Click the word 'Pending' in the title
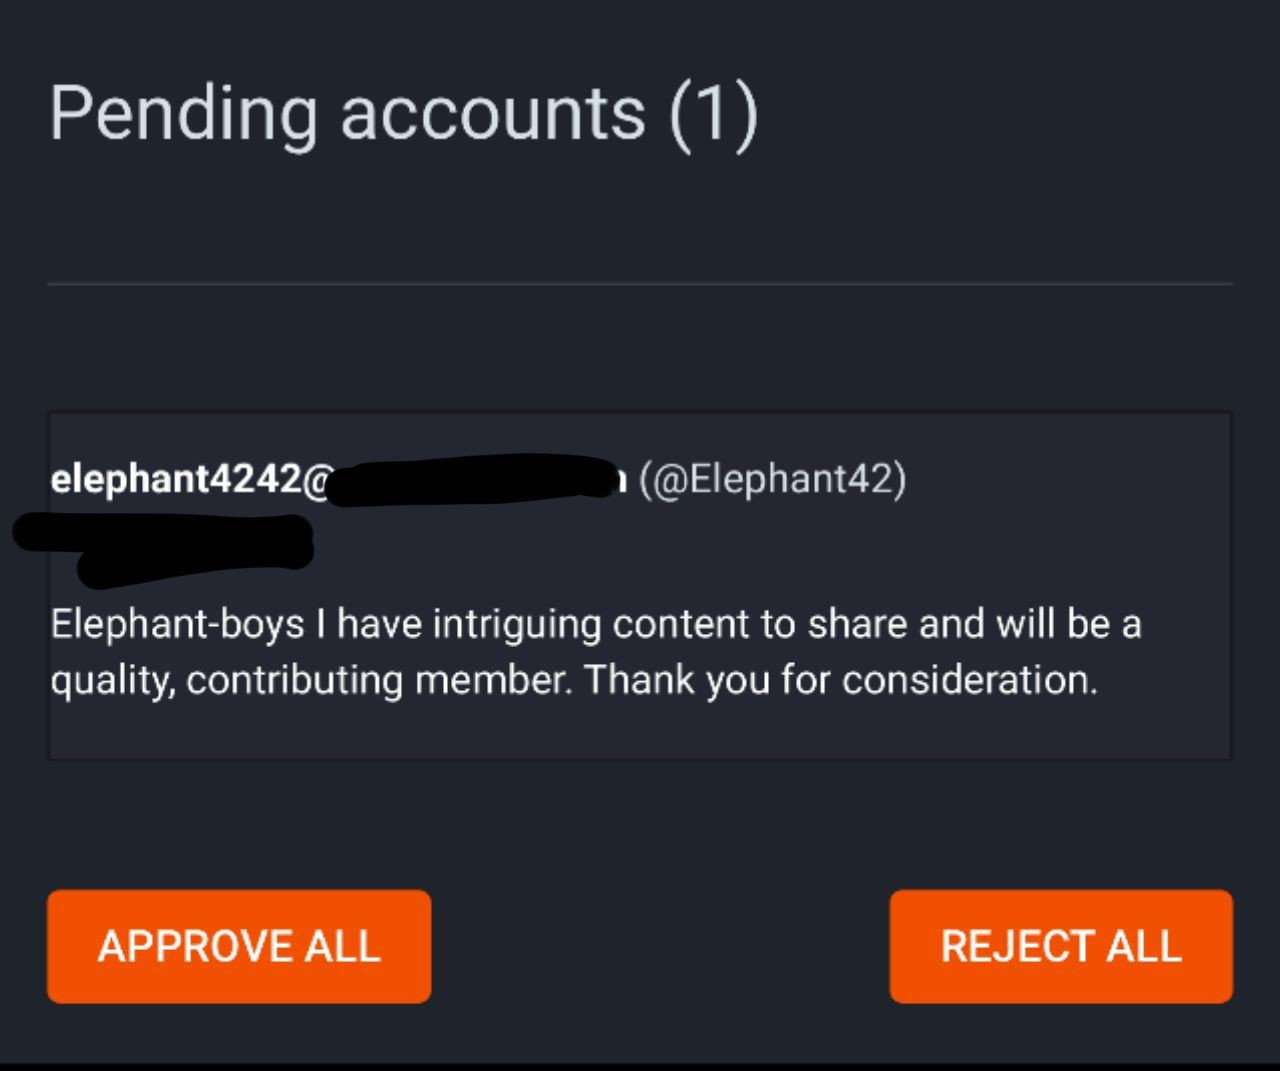The image size is (1280, 1071). click(182, 113)
